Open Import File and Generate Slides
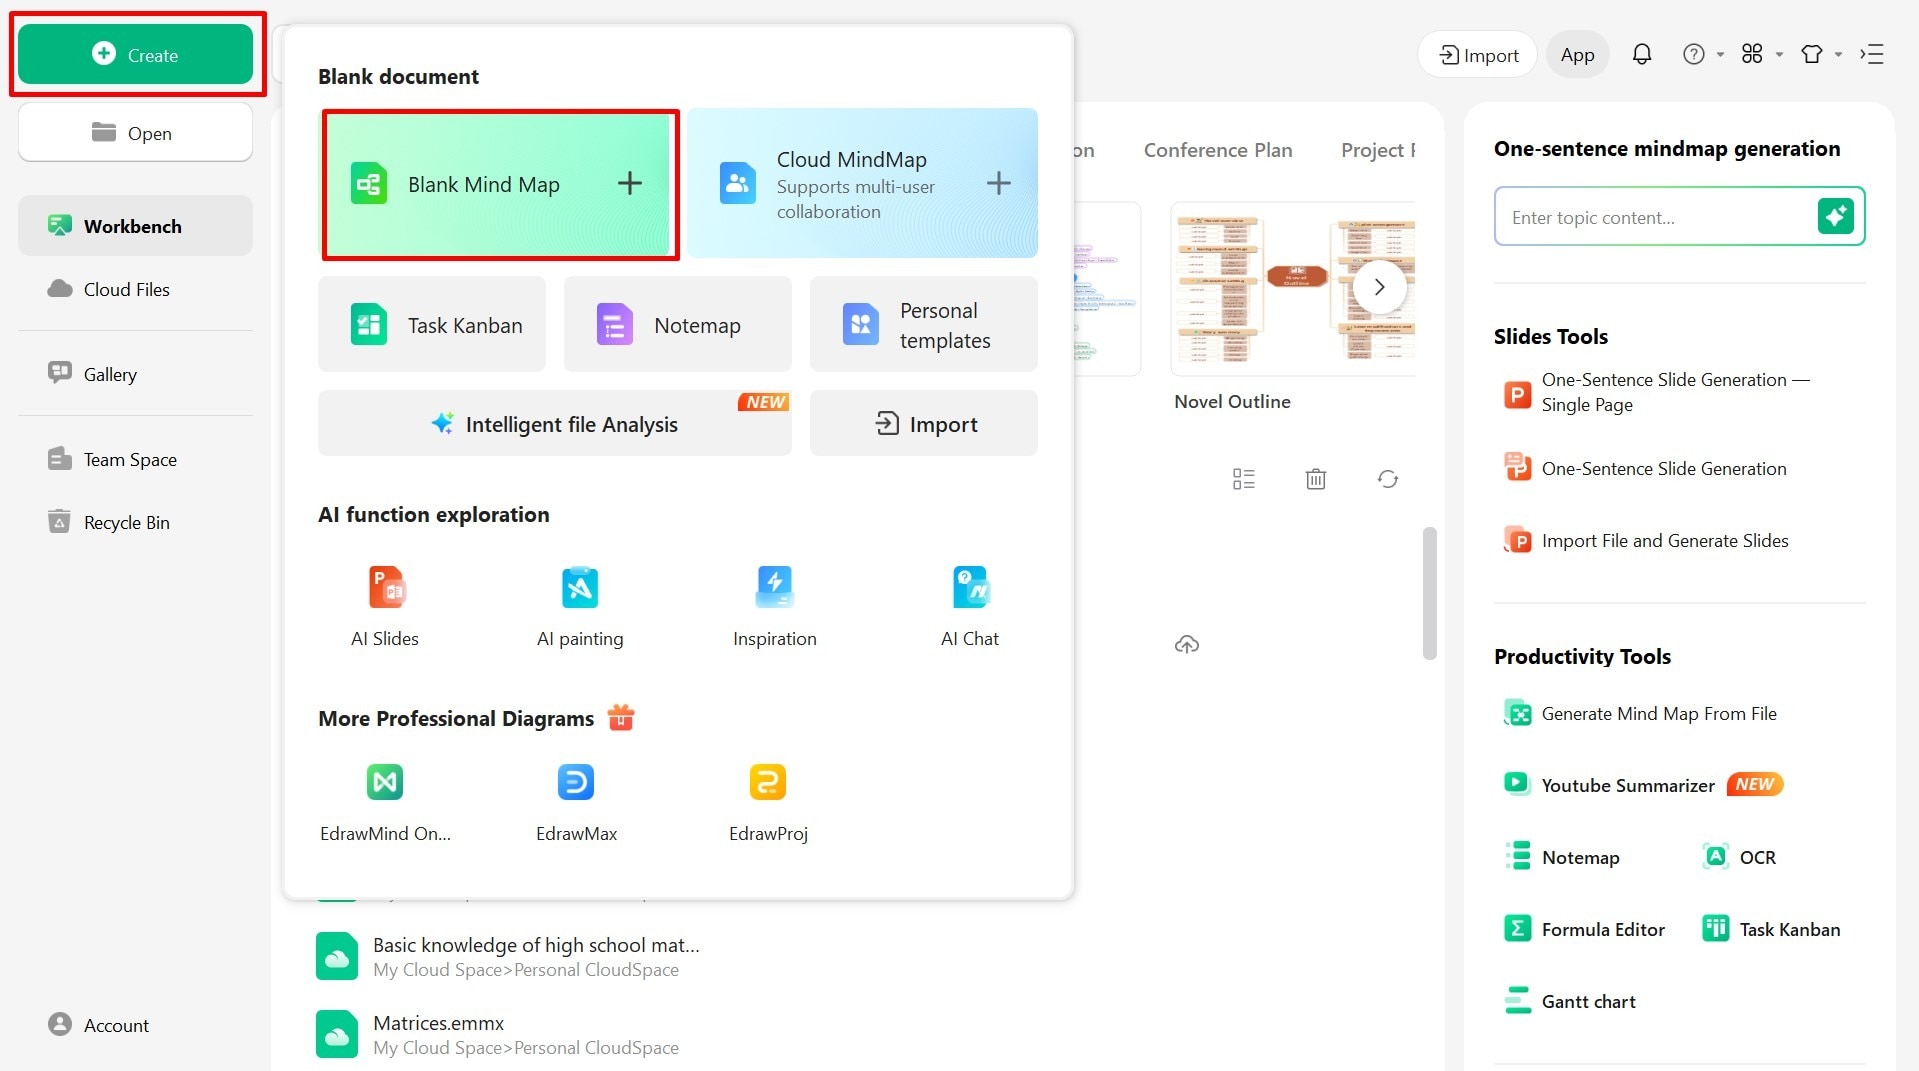The width and height of the screenshot is (1919, 1071). 1646,540
